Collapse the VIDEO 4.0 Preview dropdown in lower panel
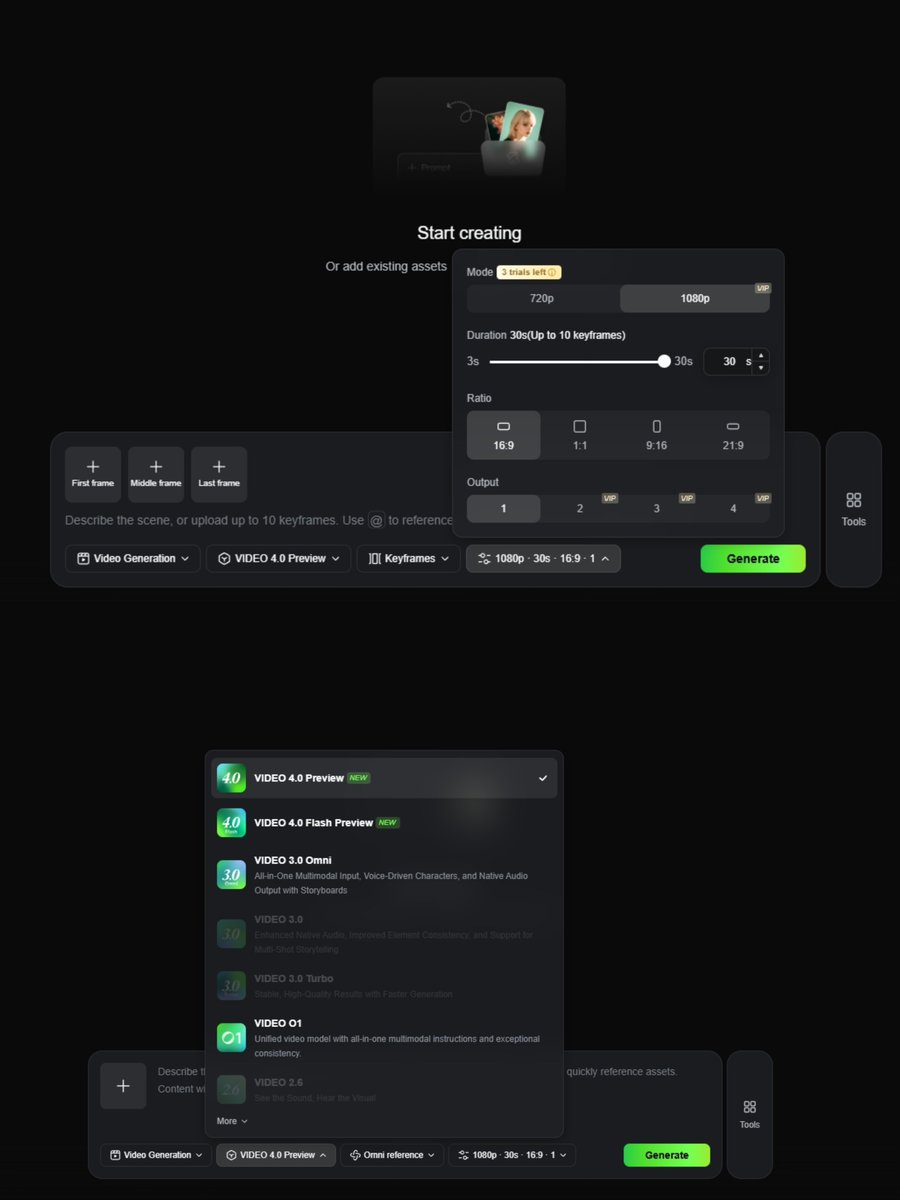The width and height of the screenshot is (900, 1200). (276, 1155)
